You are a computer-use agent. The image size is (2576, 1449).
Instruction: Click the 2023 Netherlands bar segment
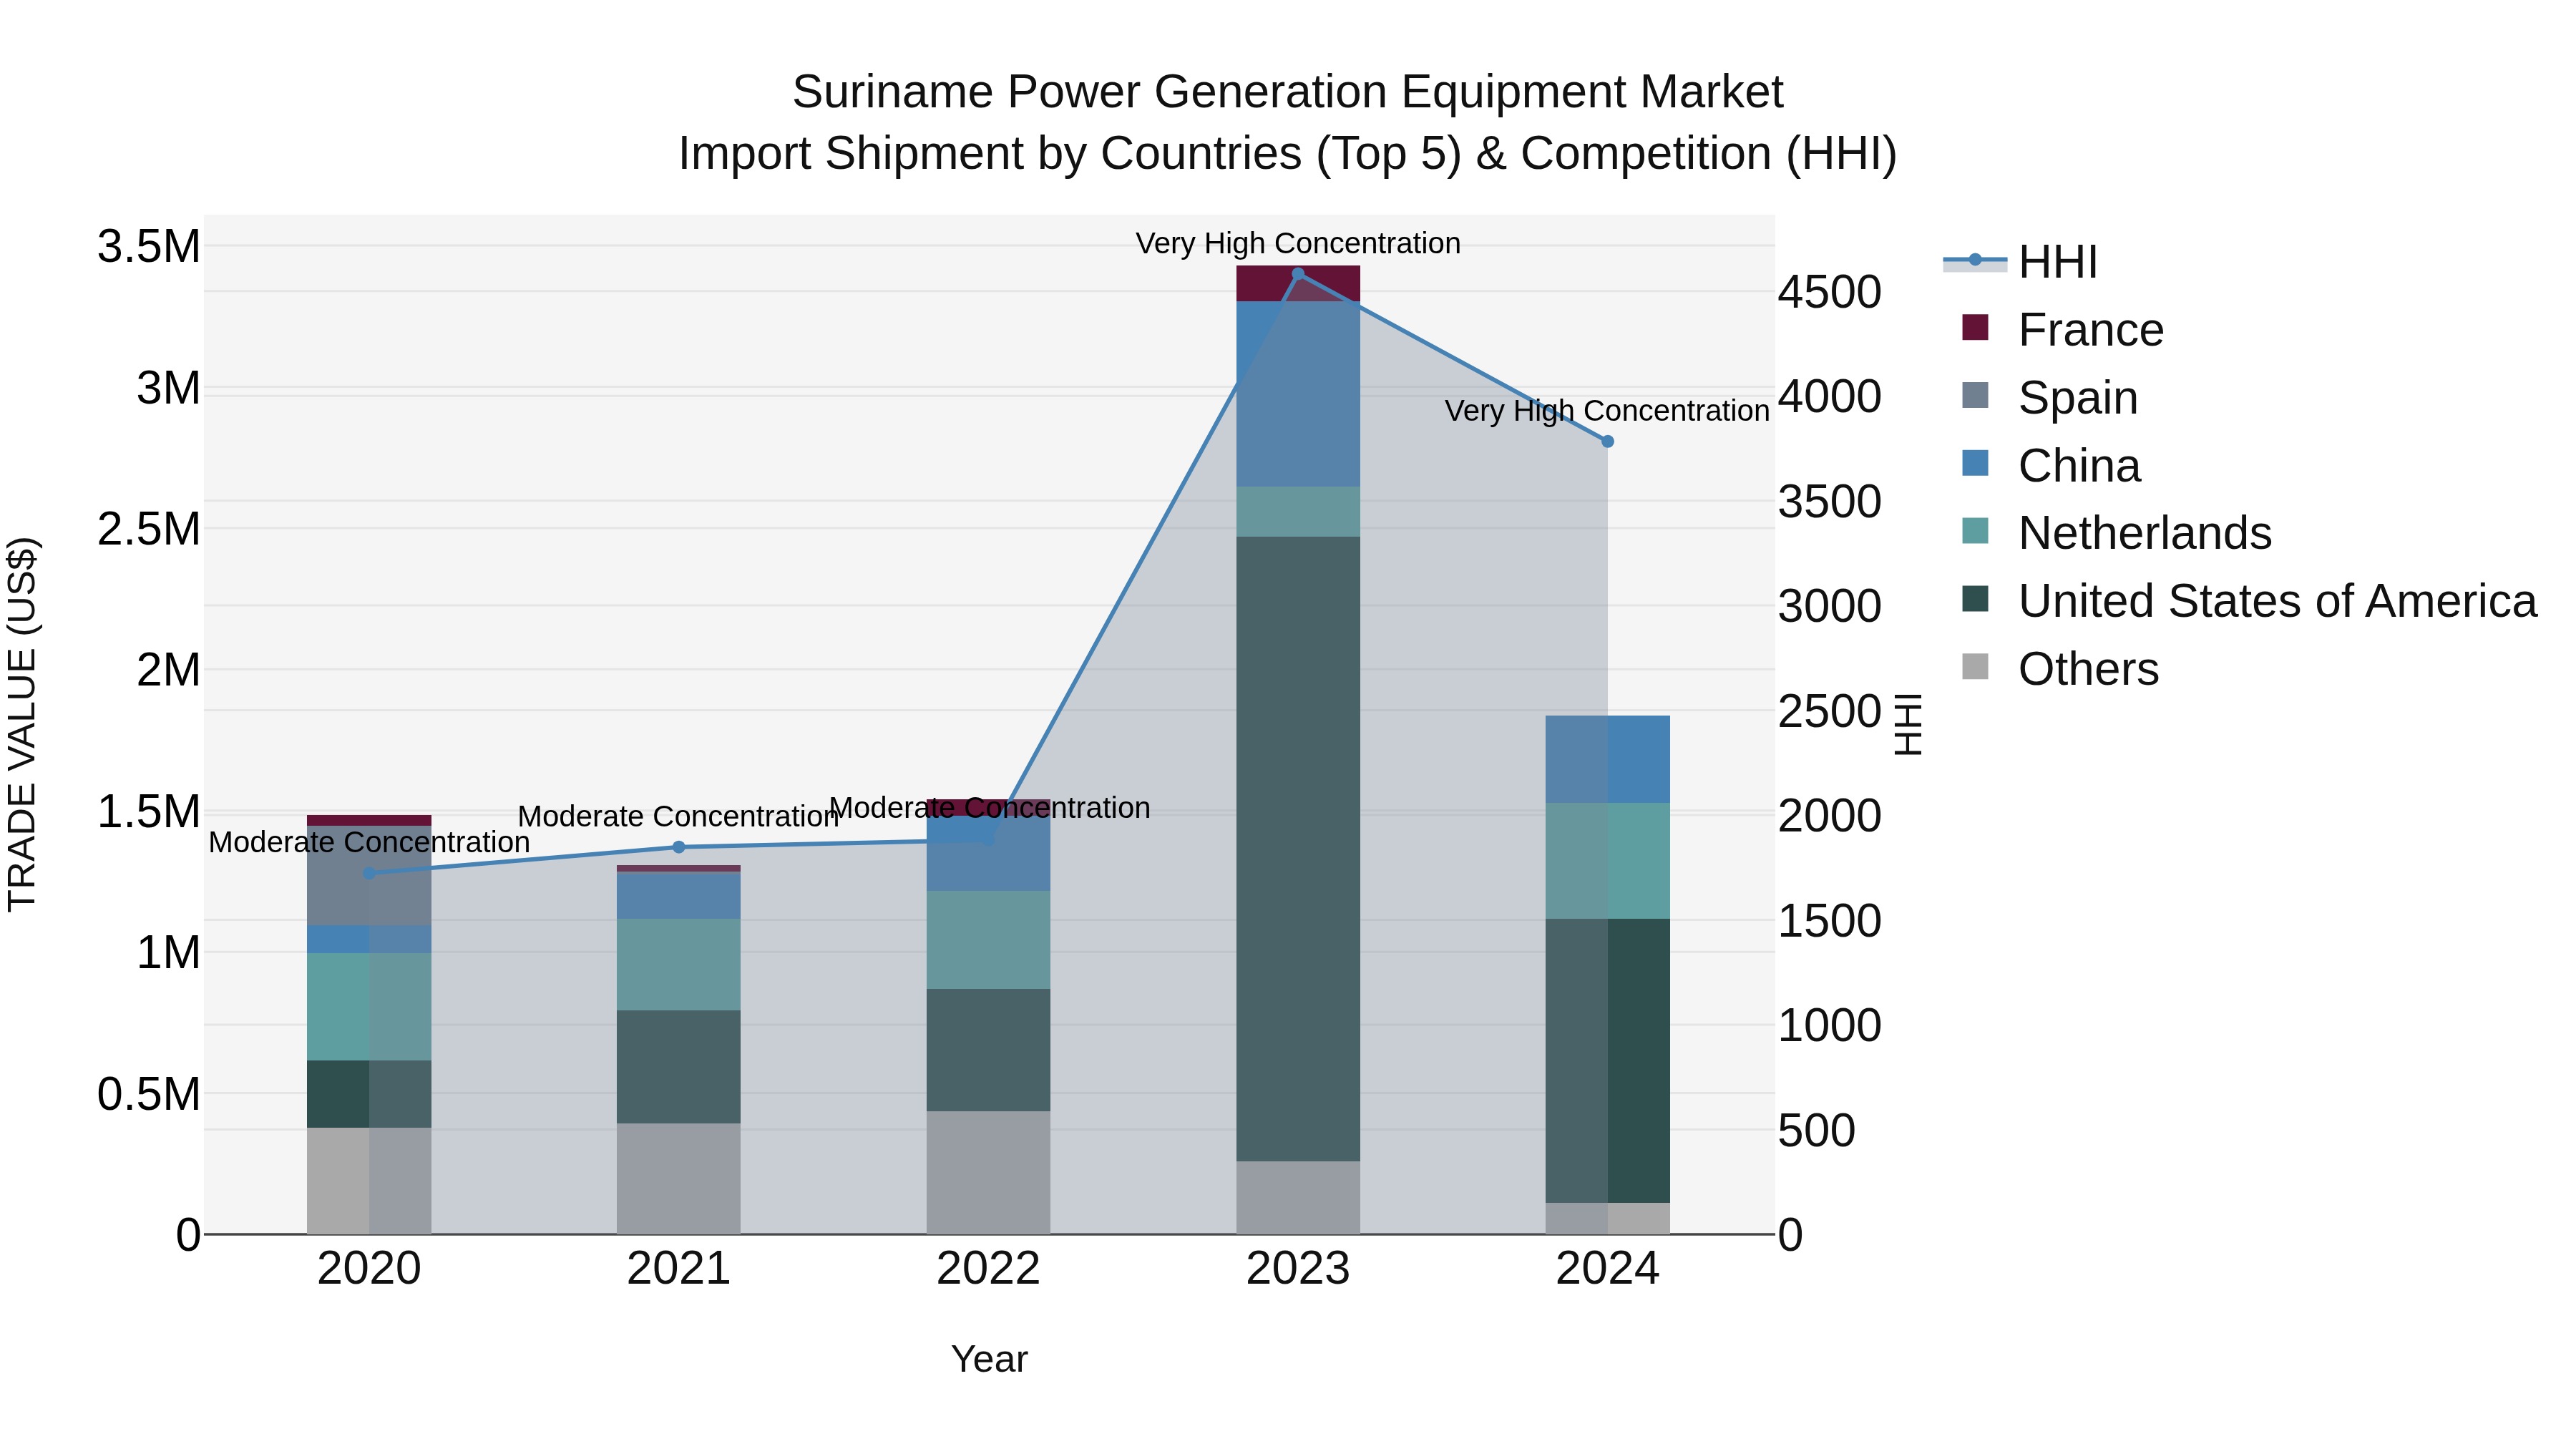click(x=1298, y=512)
